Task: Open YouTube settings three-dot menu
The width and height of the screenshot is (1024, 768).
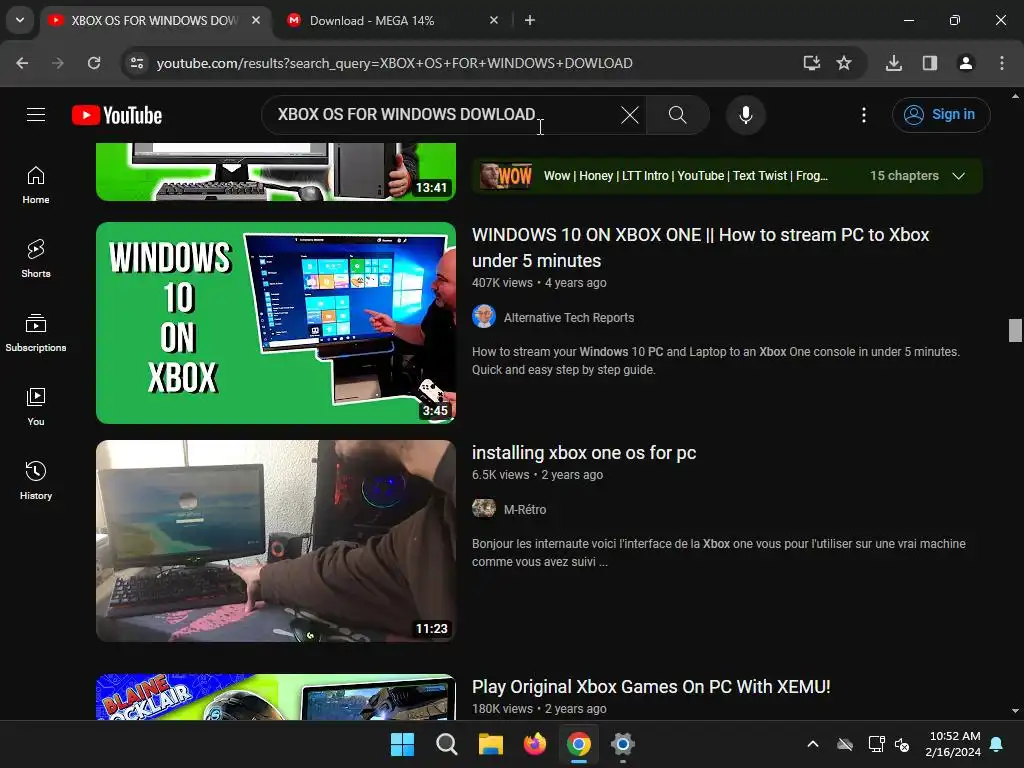Action: tap(863, 115)
